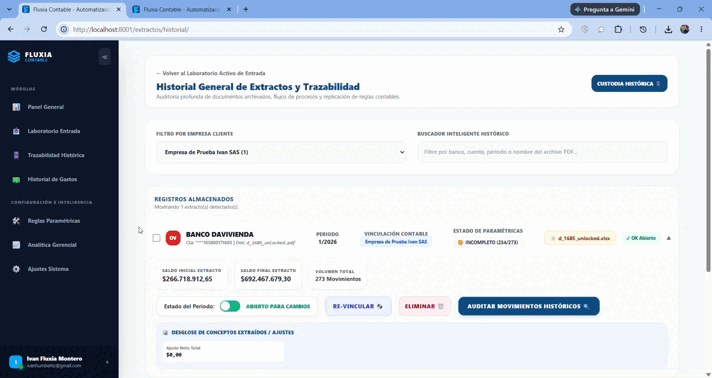Click the 273 Movimientos volume card
This screenshot has height=378, width=712.
338,275
